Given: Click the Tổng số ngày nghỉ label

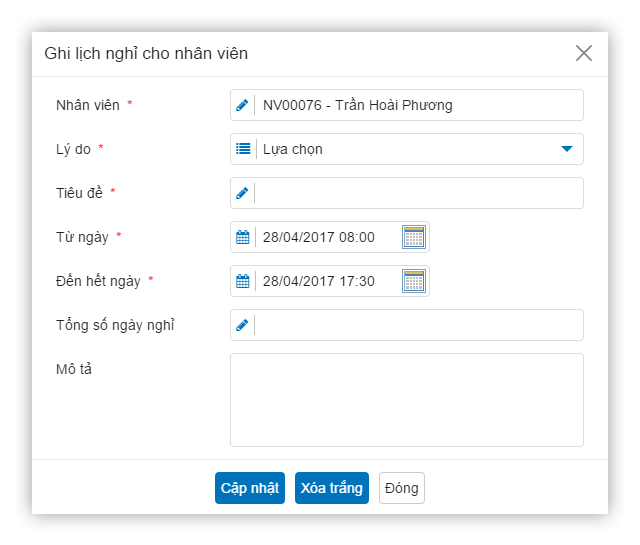Looking at the screenshot, I should tap(115, 325).
